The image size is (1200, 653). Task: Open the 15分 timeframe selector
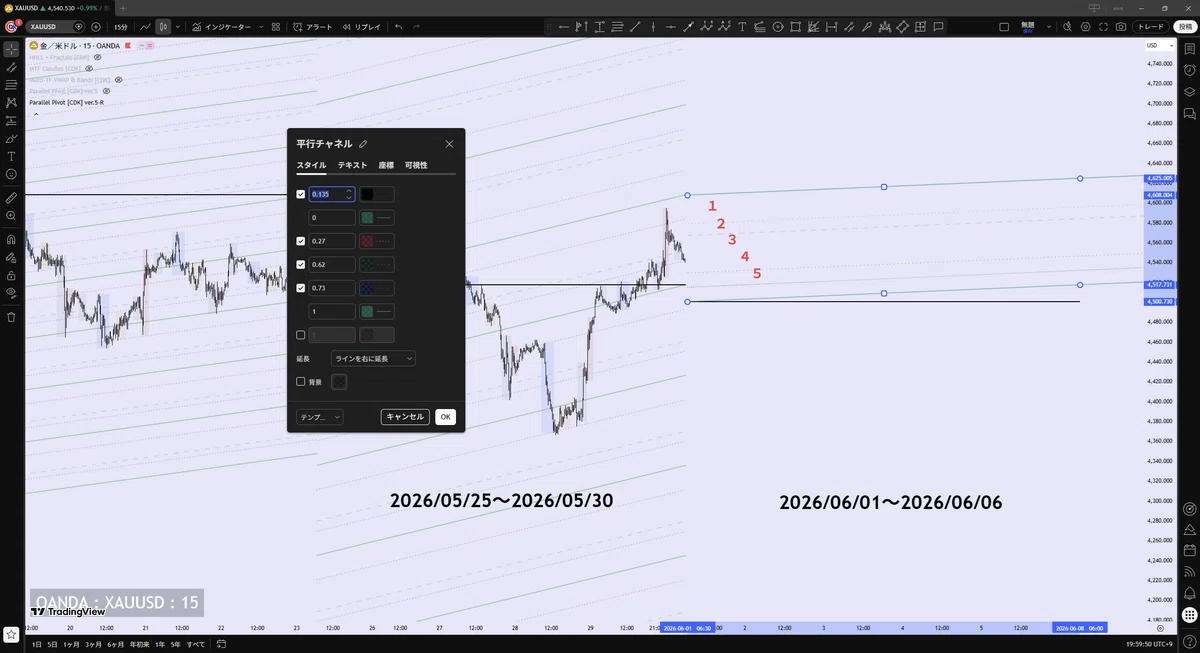[121, 27]
